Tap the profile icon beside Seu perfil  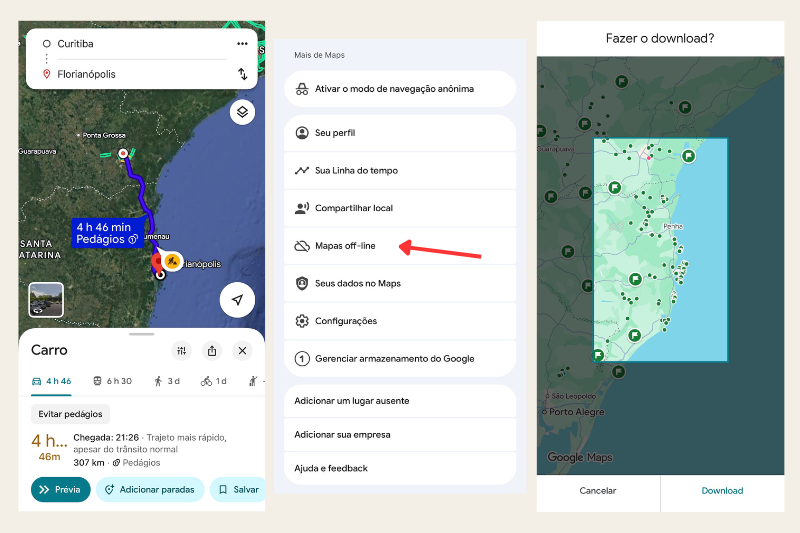tap(302, 133)
